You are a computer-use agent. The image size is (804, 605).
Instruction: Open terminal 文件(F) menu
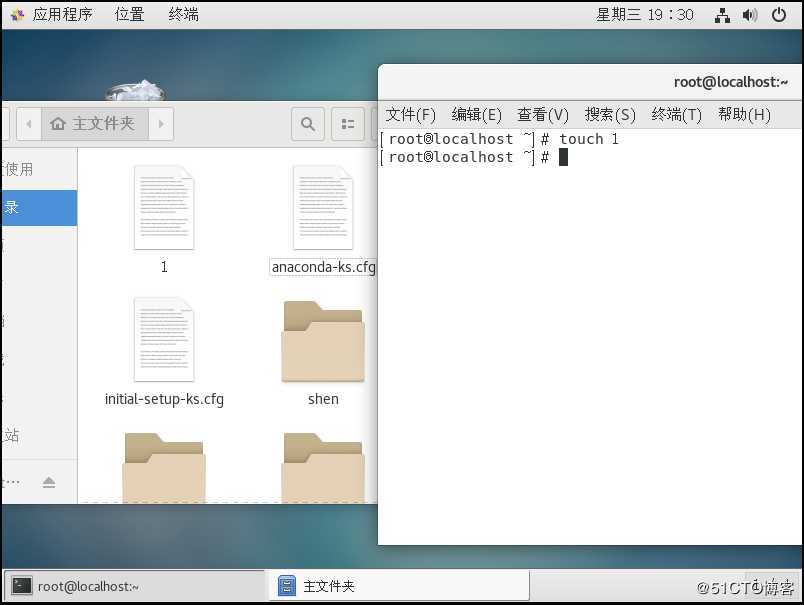tap(410, 114)
